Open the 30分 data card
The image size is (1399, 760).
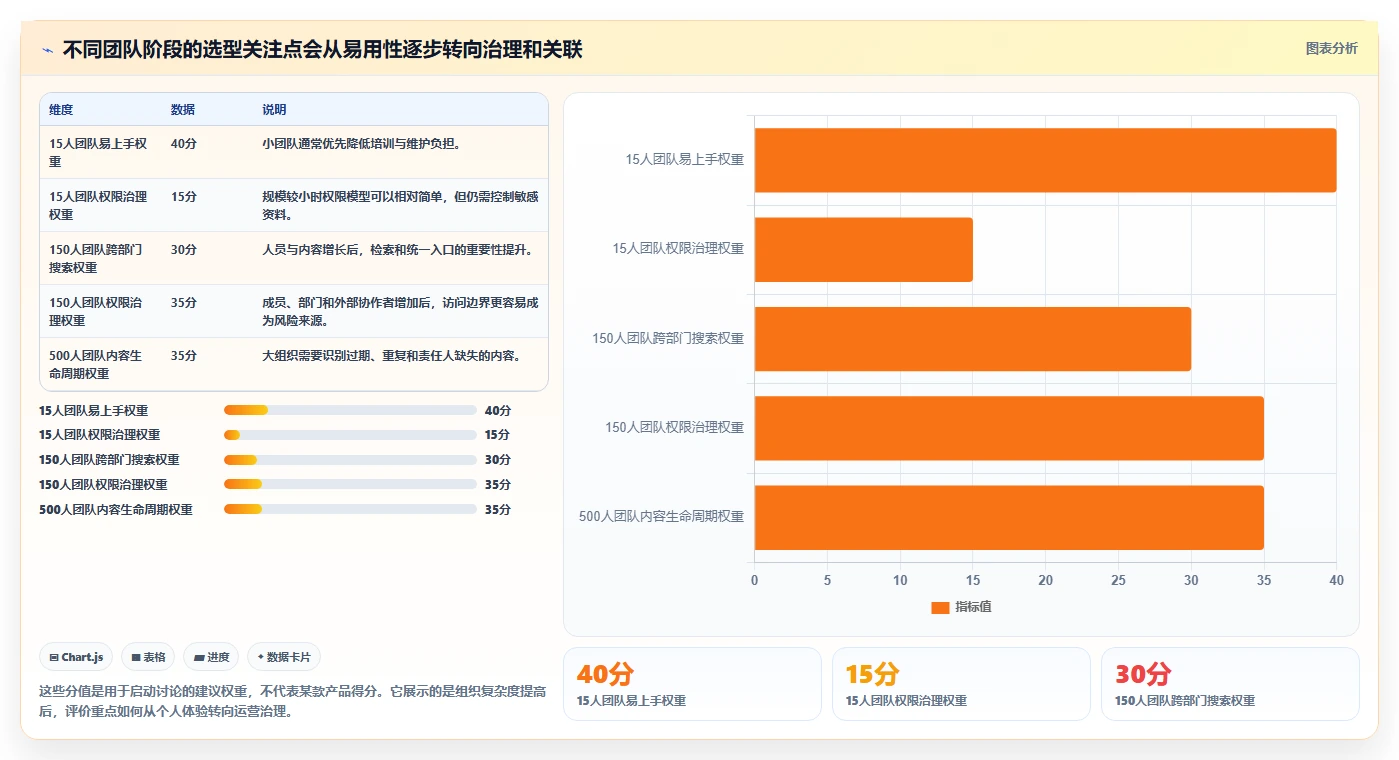[1230, 684]
